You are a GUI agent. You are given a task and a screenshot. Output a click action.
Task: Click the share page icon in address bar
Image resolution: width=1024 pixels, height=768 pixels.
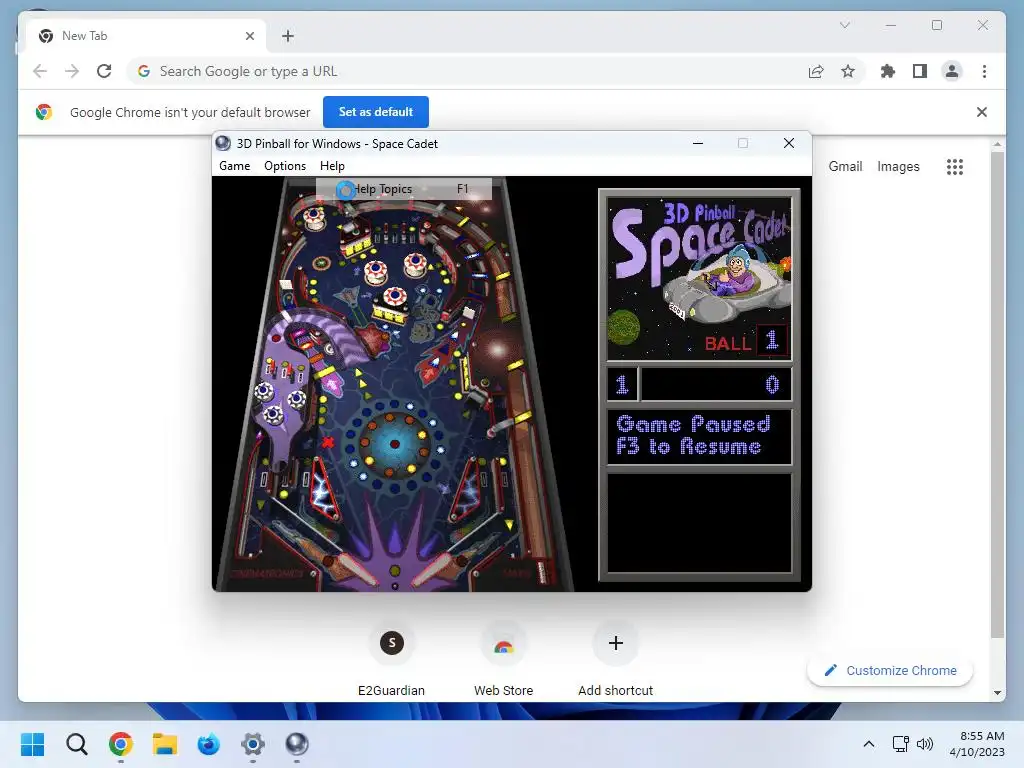click(x=816, y=71)
